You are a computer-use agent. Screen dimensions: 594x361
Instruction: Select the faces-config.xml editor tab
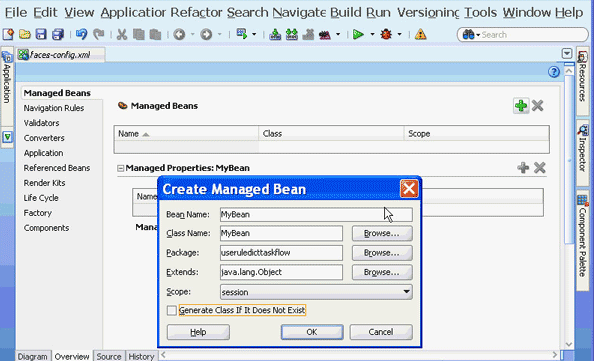click(61, 55)
